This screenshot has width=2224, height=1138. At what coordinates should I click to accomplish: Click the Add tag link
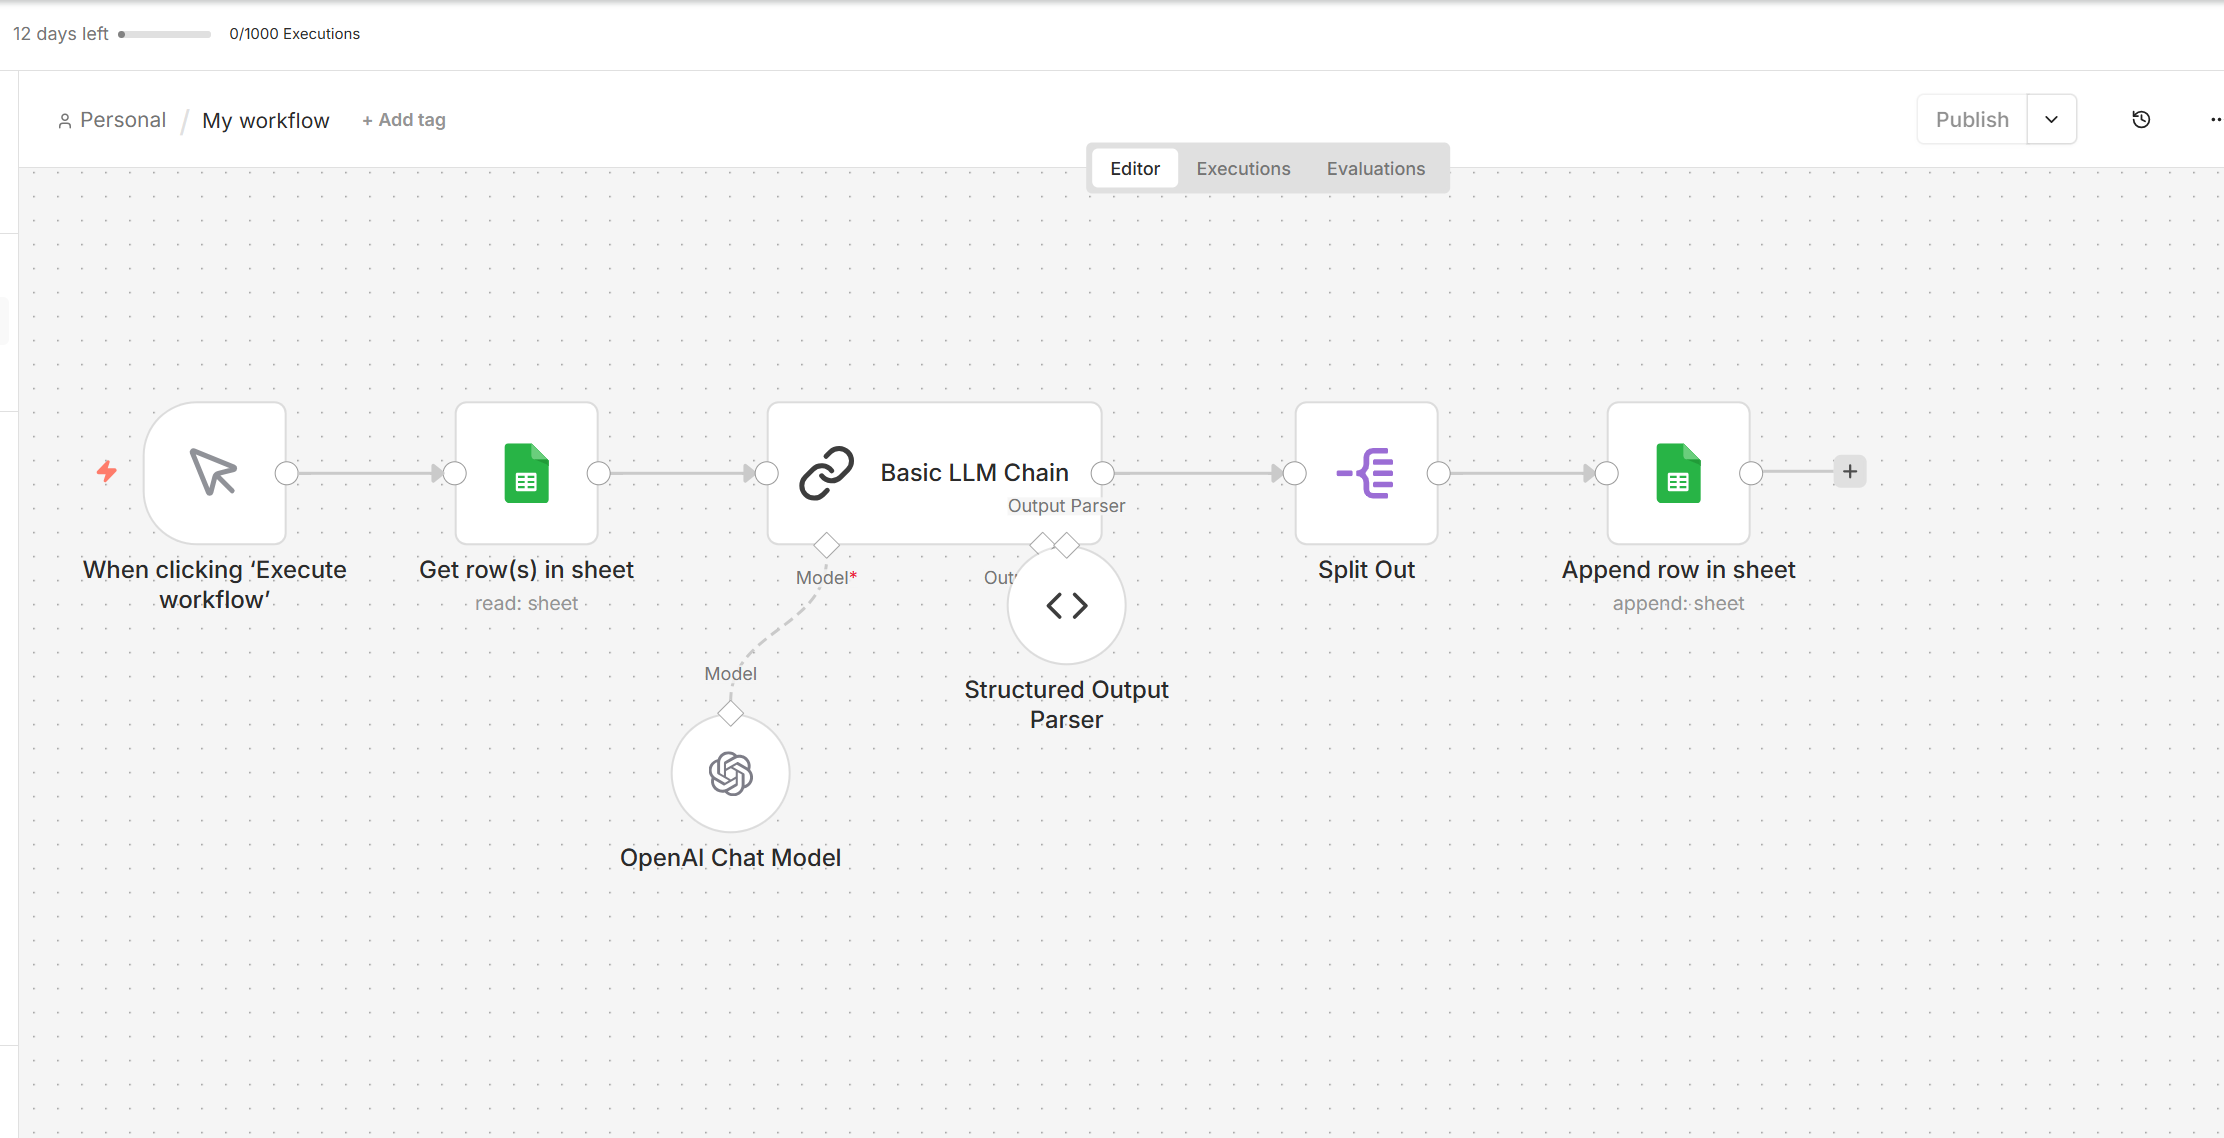(404, 120)
